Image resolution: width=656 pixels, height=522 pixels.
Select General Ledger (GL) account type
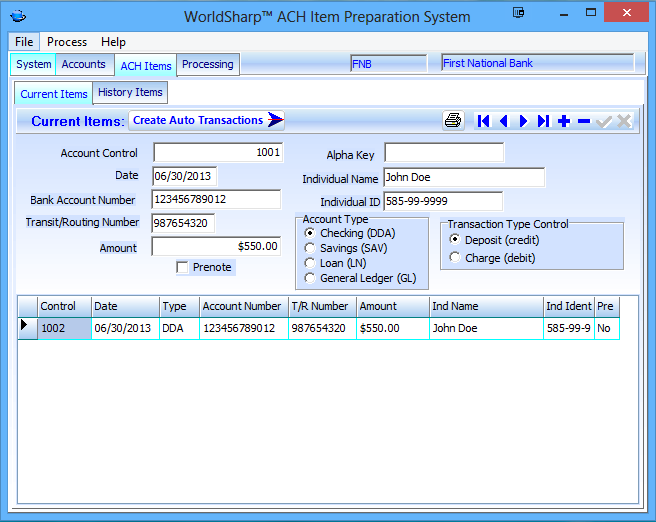(310, 278)
